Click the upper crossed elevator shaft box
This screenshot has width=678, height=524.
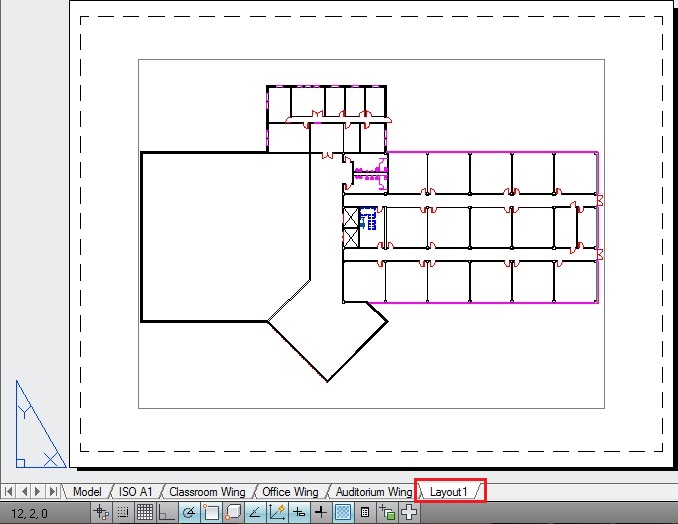coord(351,217)
